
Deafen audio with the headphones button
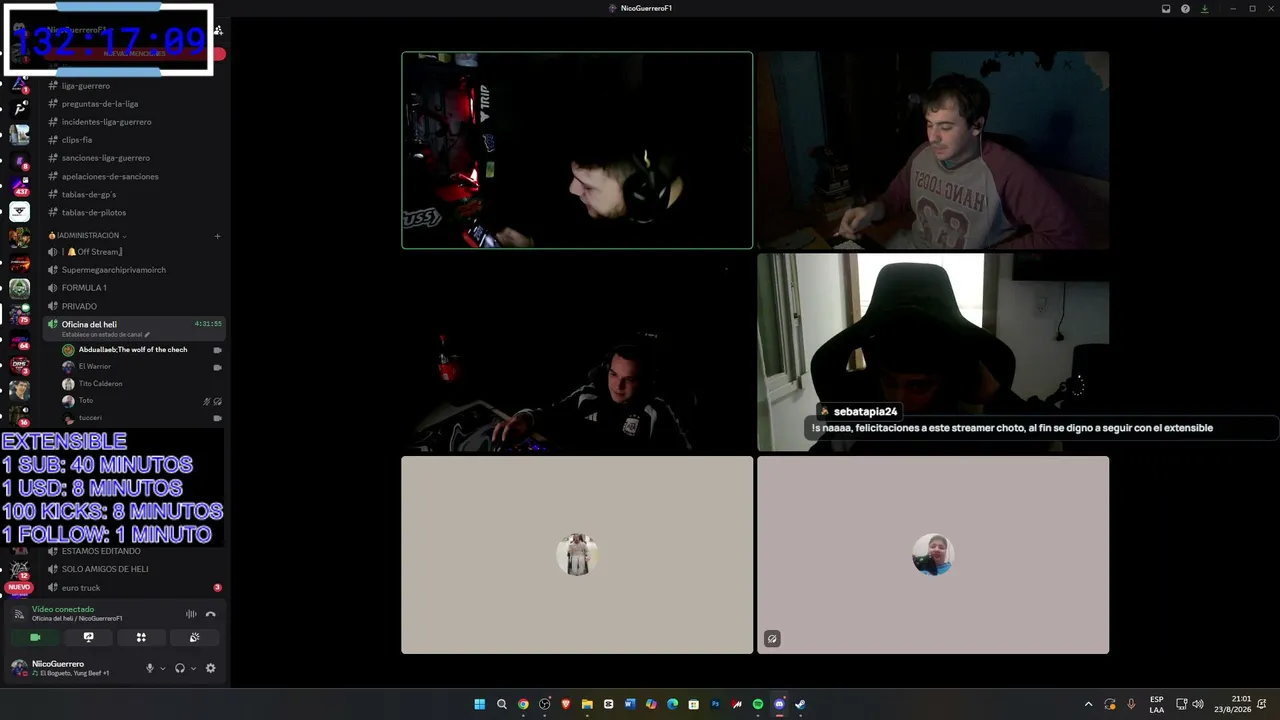click(180, 668)
